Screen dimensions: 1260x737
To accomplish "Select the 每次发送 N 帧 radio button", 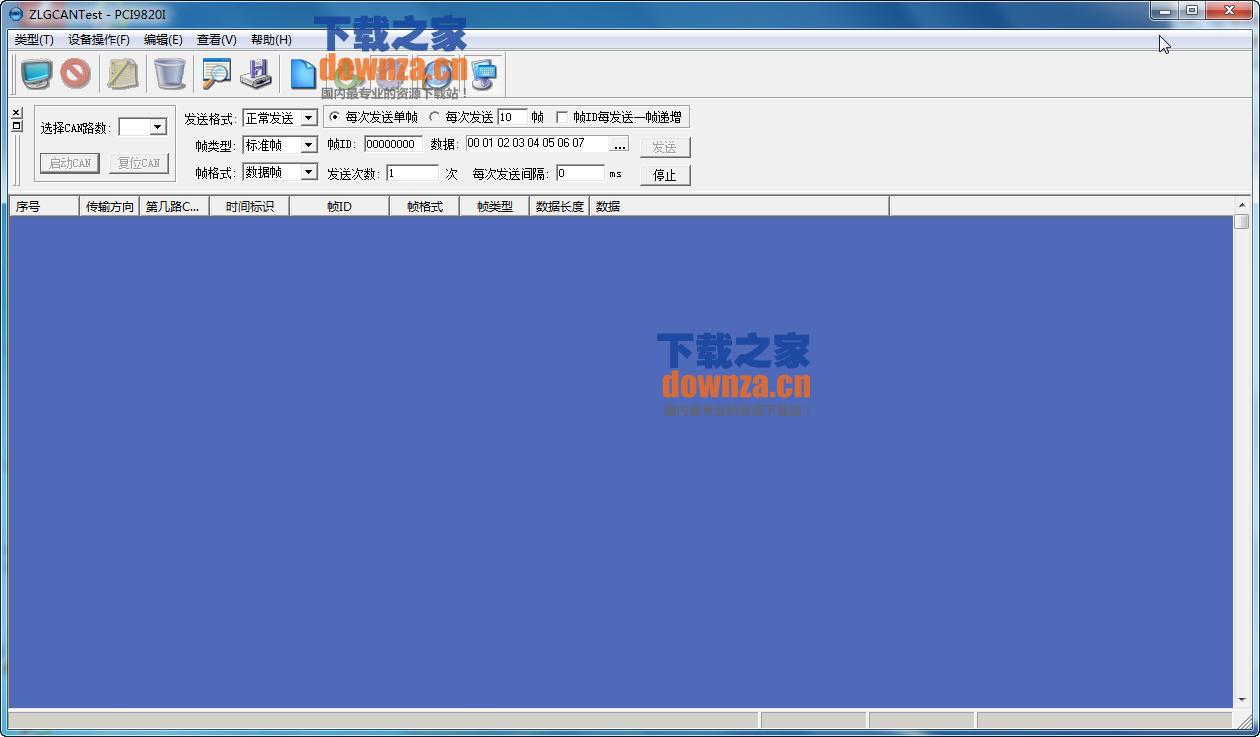I will [x=434, y=117].
